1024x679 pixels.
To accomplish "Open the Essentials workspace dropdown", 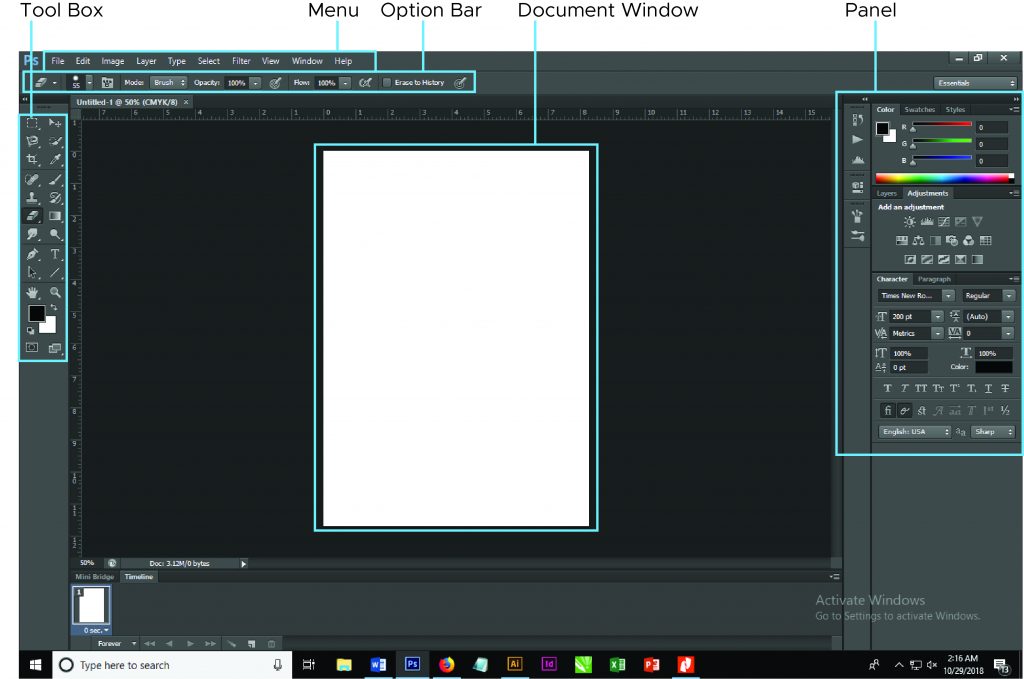I will click(975, 83).
